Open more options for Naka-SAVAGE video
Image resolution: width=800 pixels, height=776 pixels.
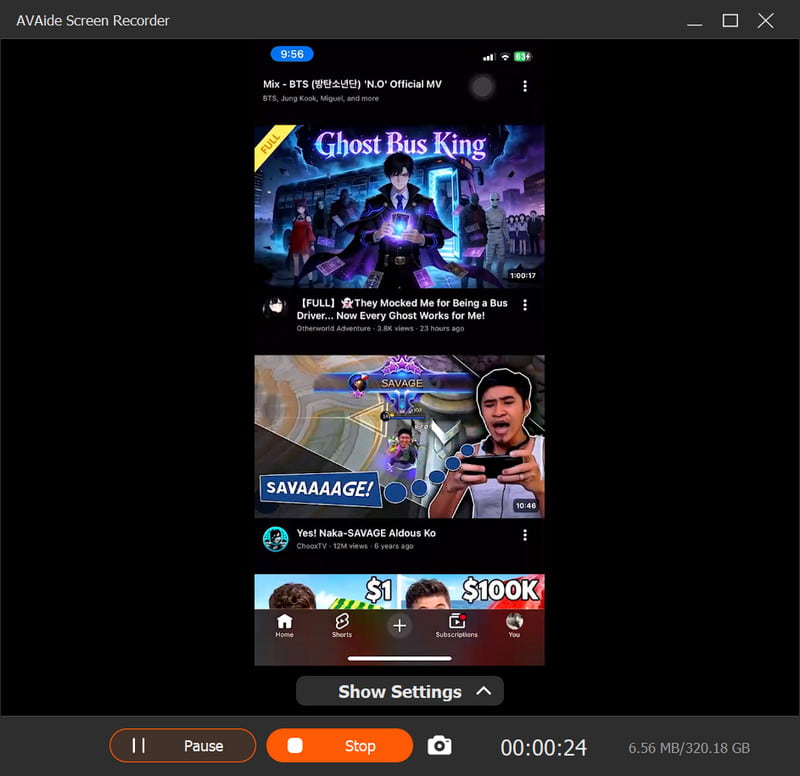[525, 535]
